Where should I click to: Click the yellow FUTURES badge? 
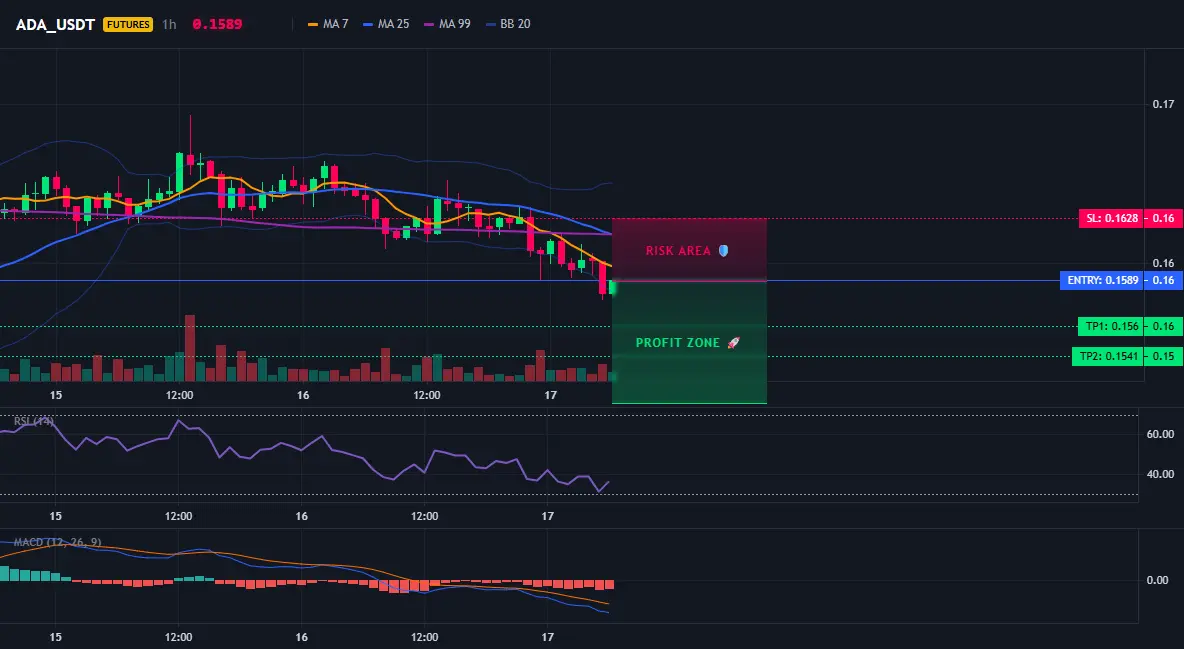tap(128, 24)
